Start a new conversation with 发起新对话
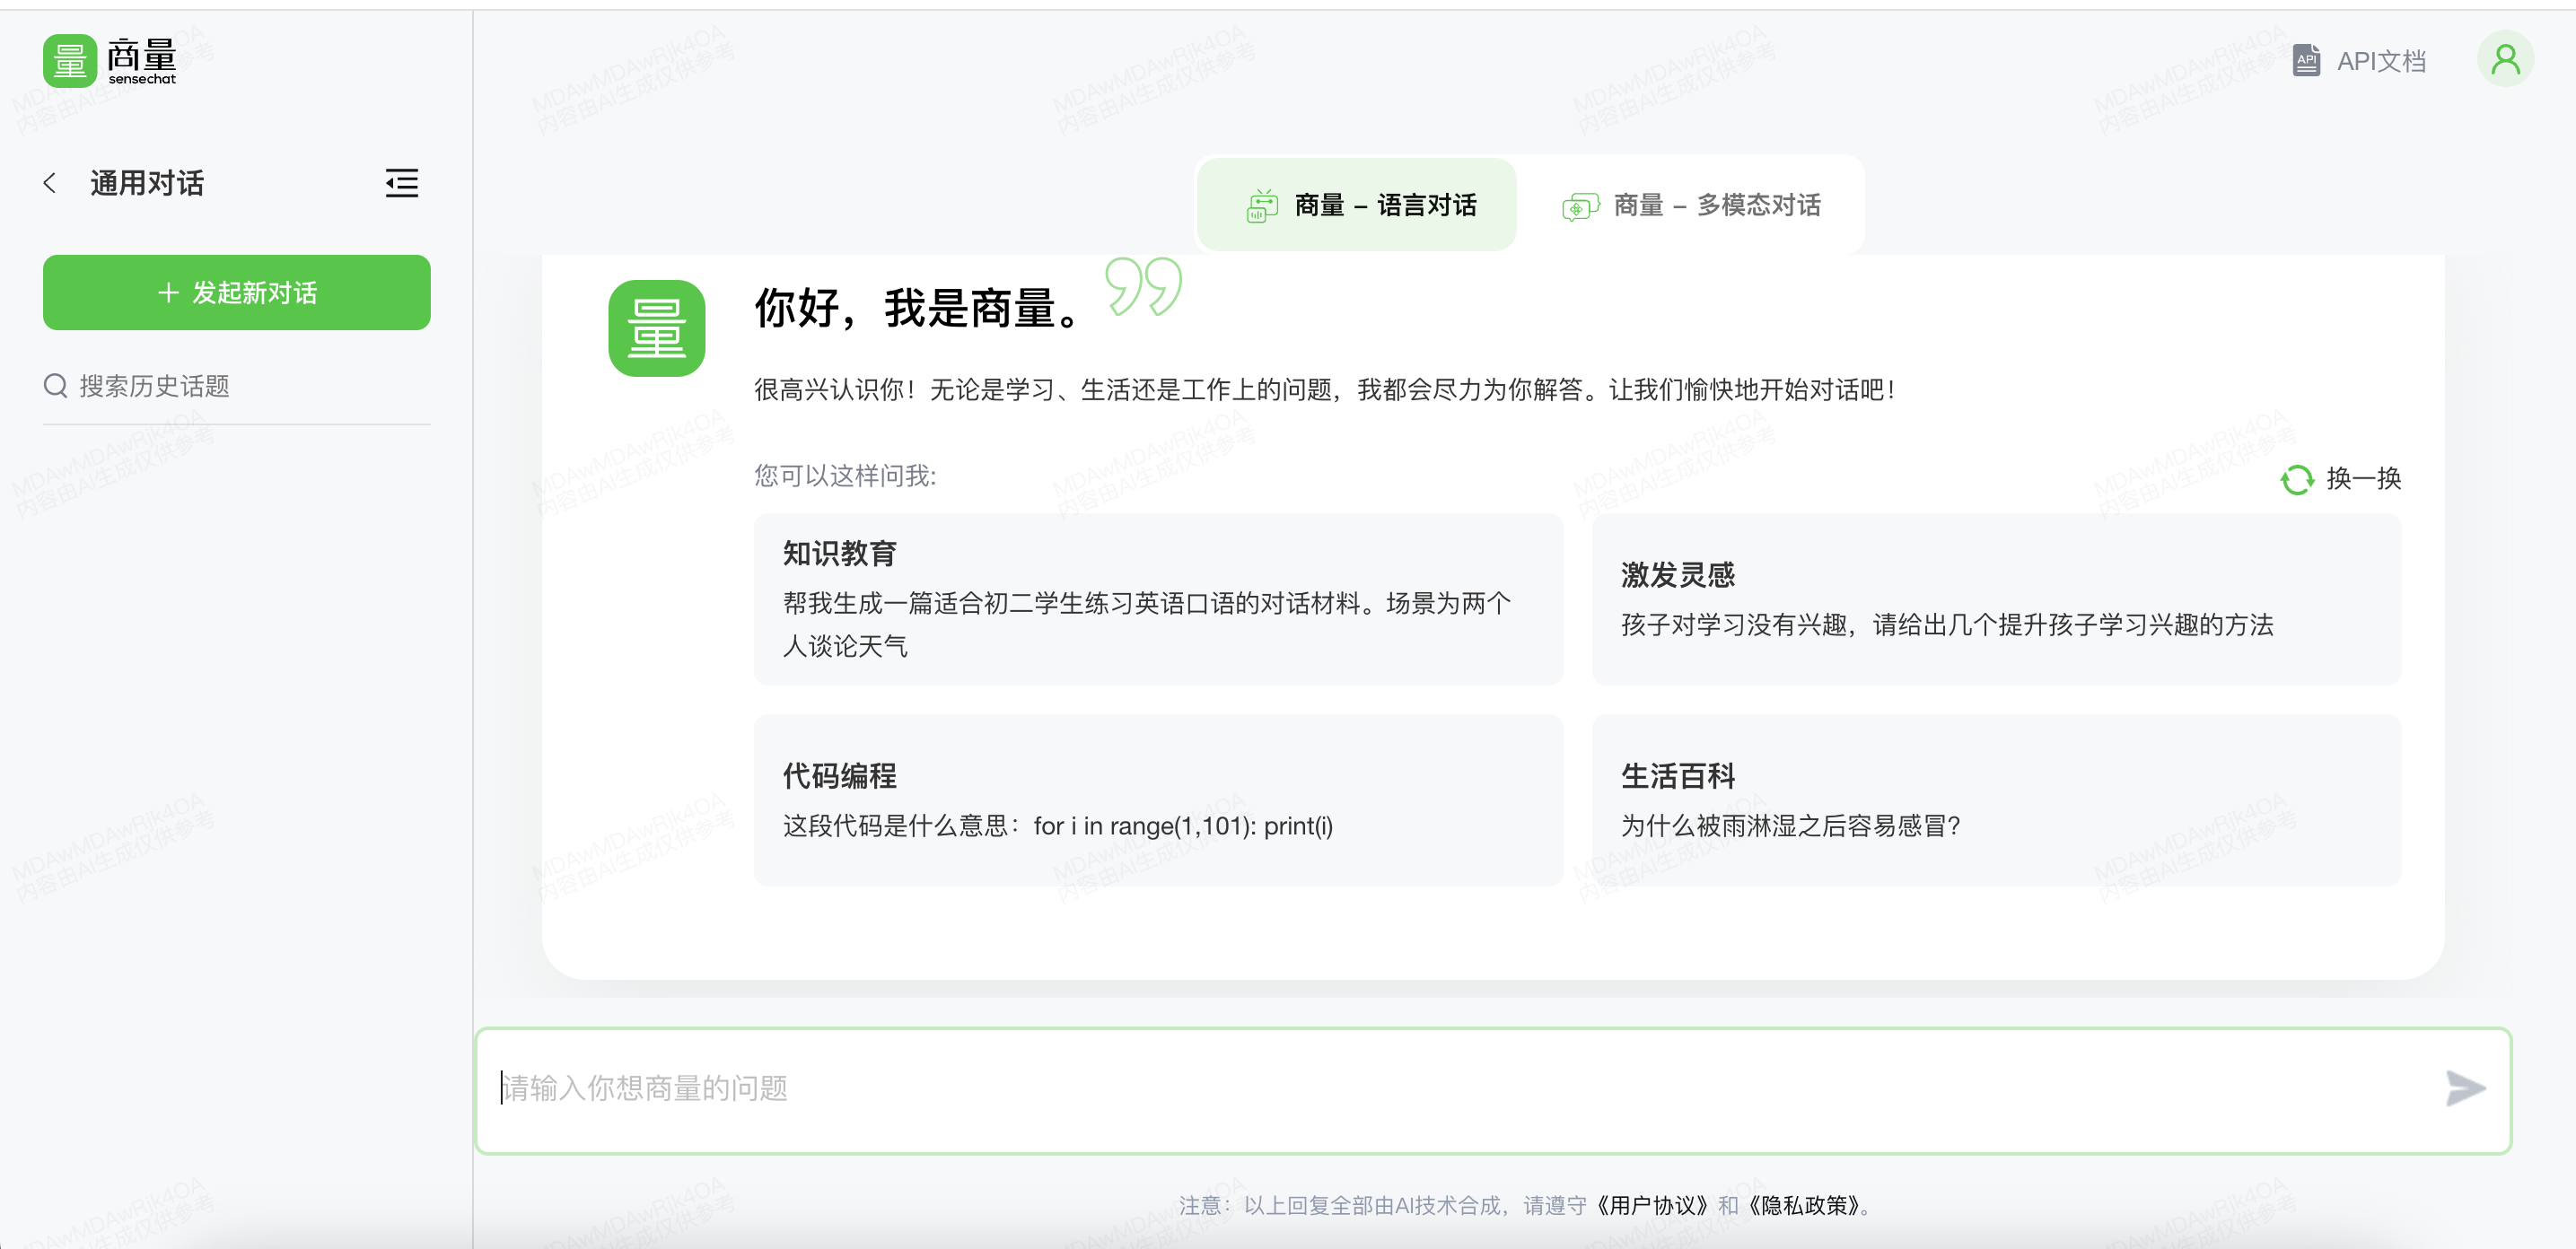 click(x=236, y=292)
